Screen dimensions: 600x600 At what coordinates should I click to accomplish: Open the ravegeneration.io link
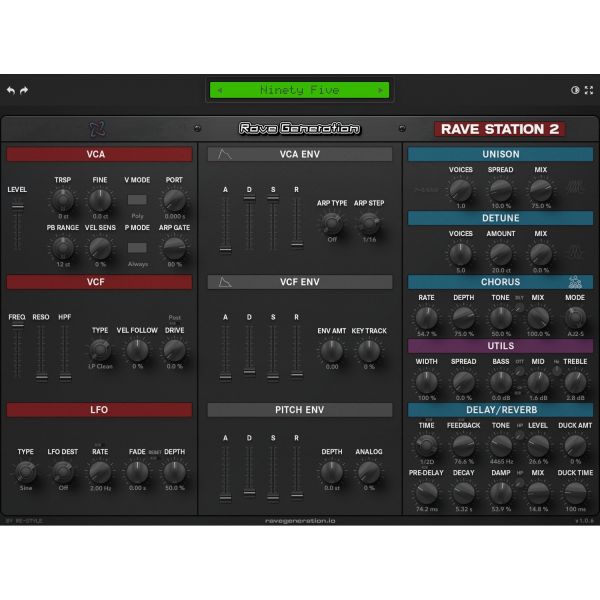click(x=300, y=521)
